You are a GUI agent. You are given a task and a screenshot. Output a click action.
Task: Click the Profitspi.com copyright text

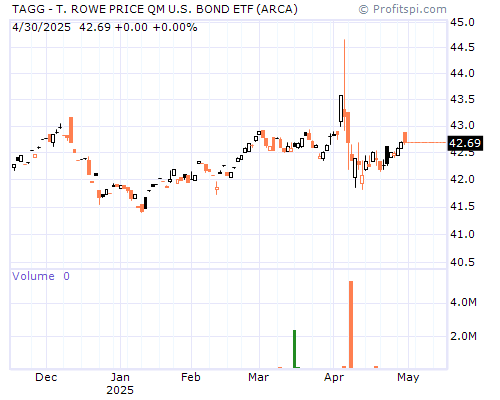coord(403,9)
